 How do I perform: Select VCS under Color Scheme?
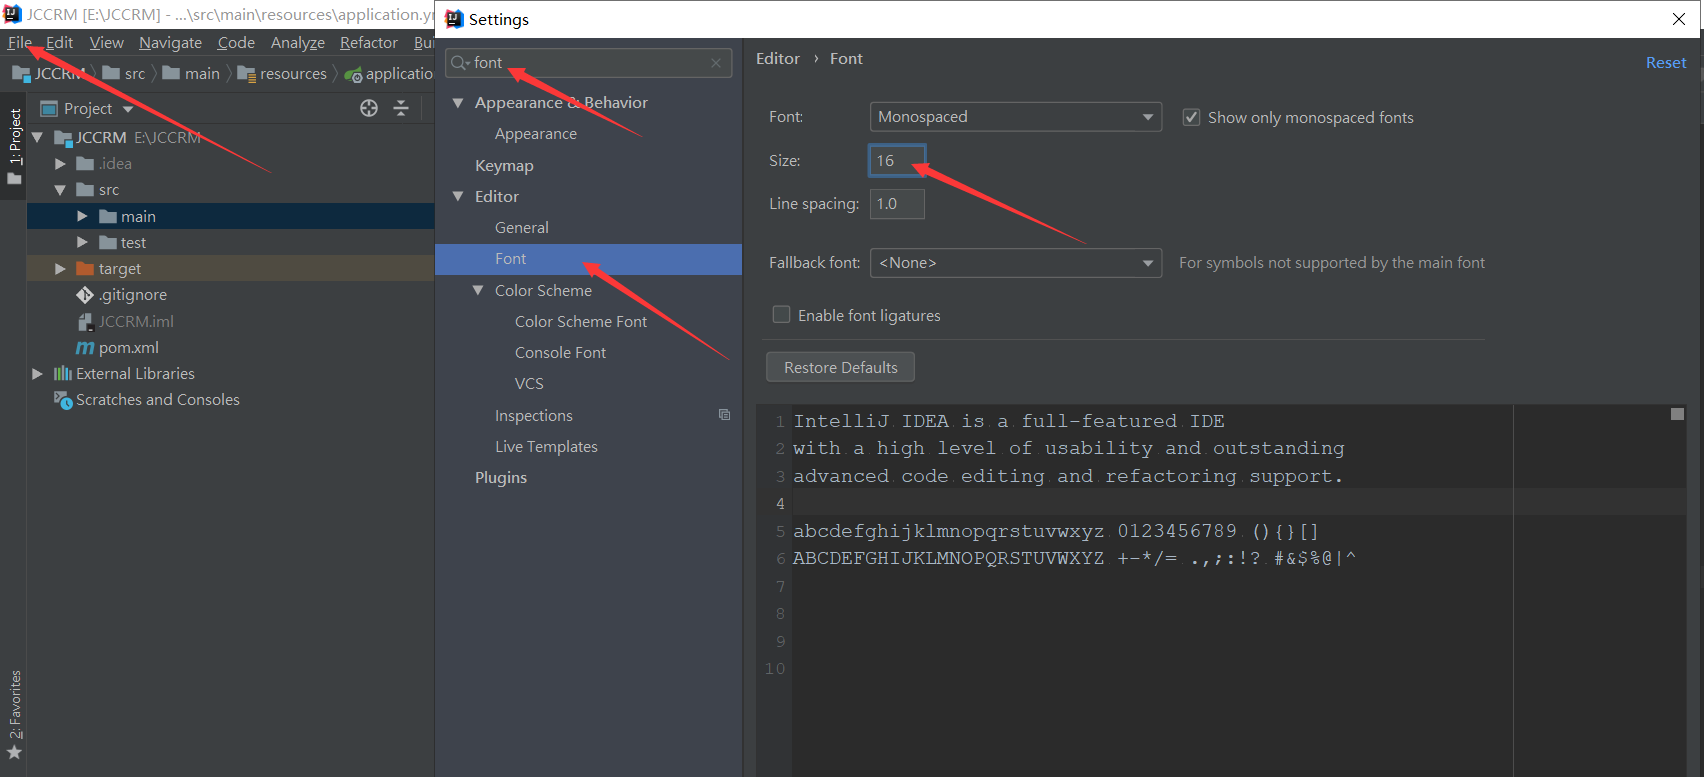(x=529, y=384)
